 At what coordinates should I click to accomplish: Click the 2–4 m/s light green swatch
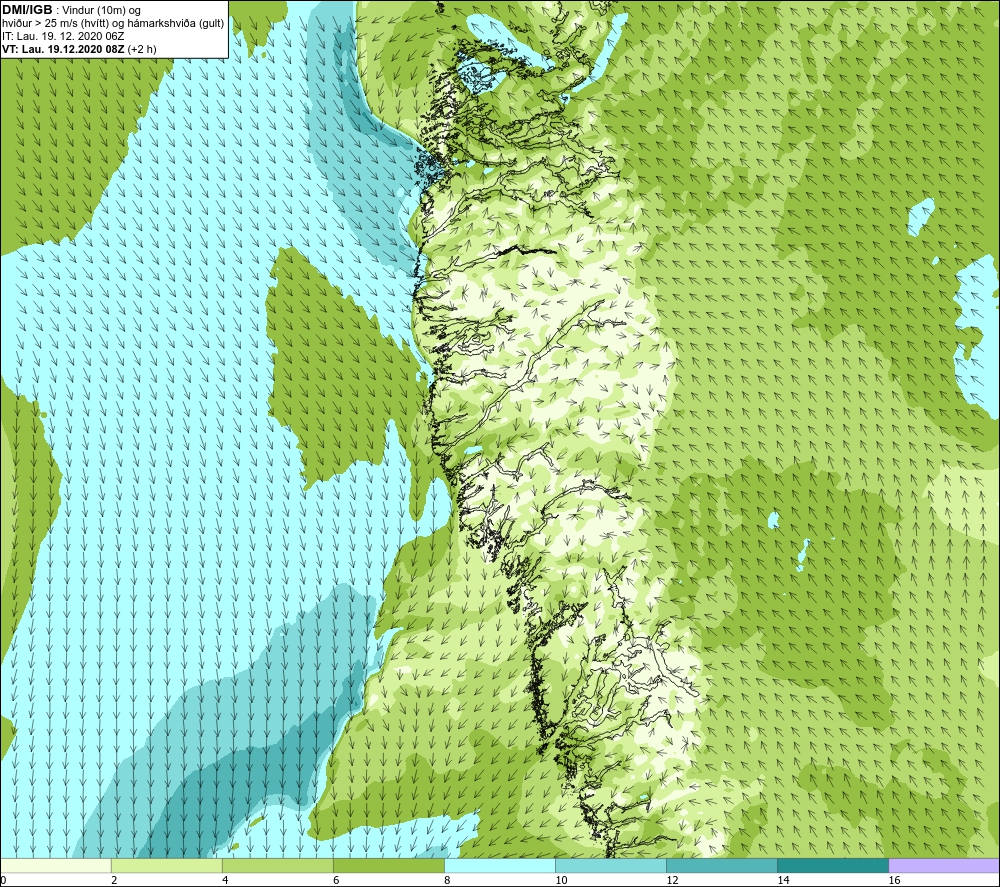point(166,865)
